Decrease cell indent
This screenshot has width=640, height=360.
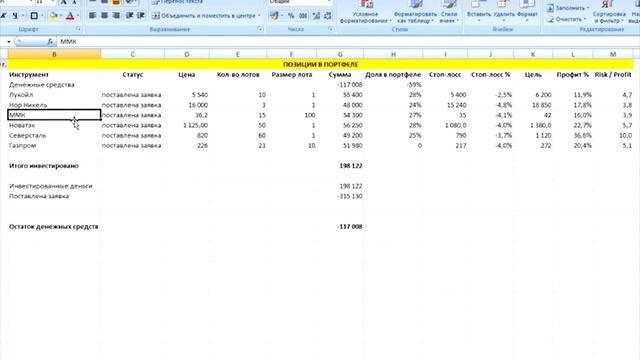pyautogui.click(x=129, y=16)
